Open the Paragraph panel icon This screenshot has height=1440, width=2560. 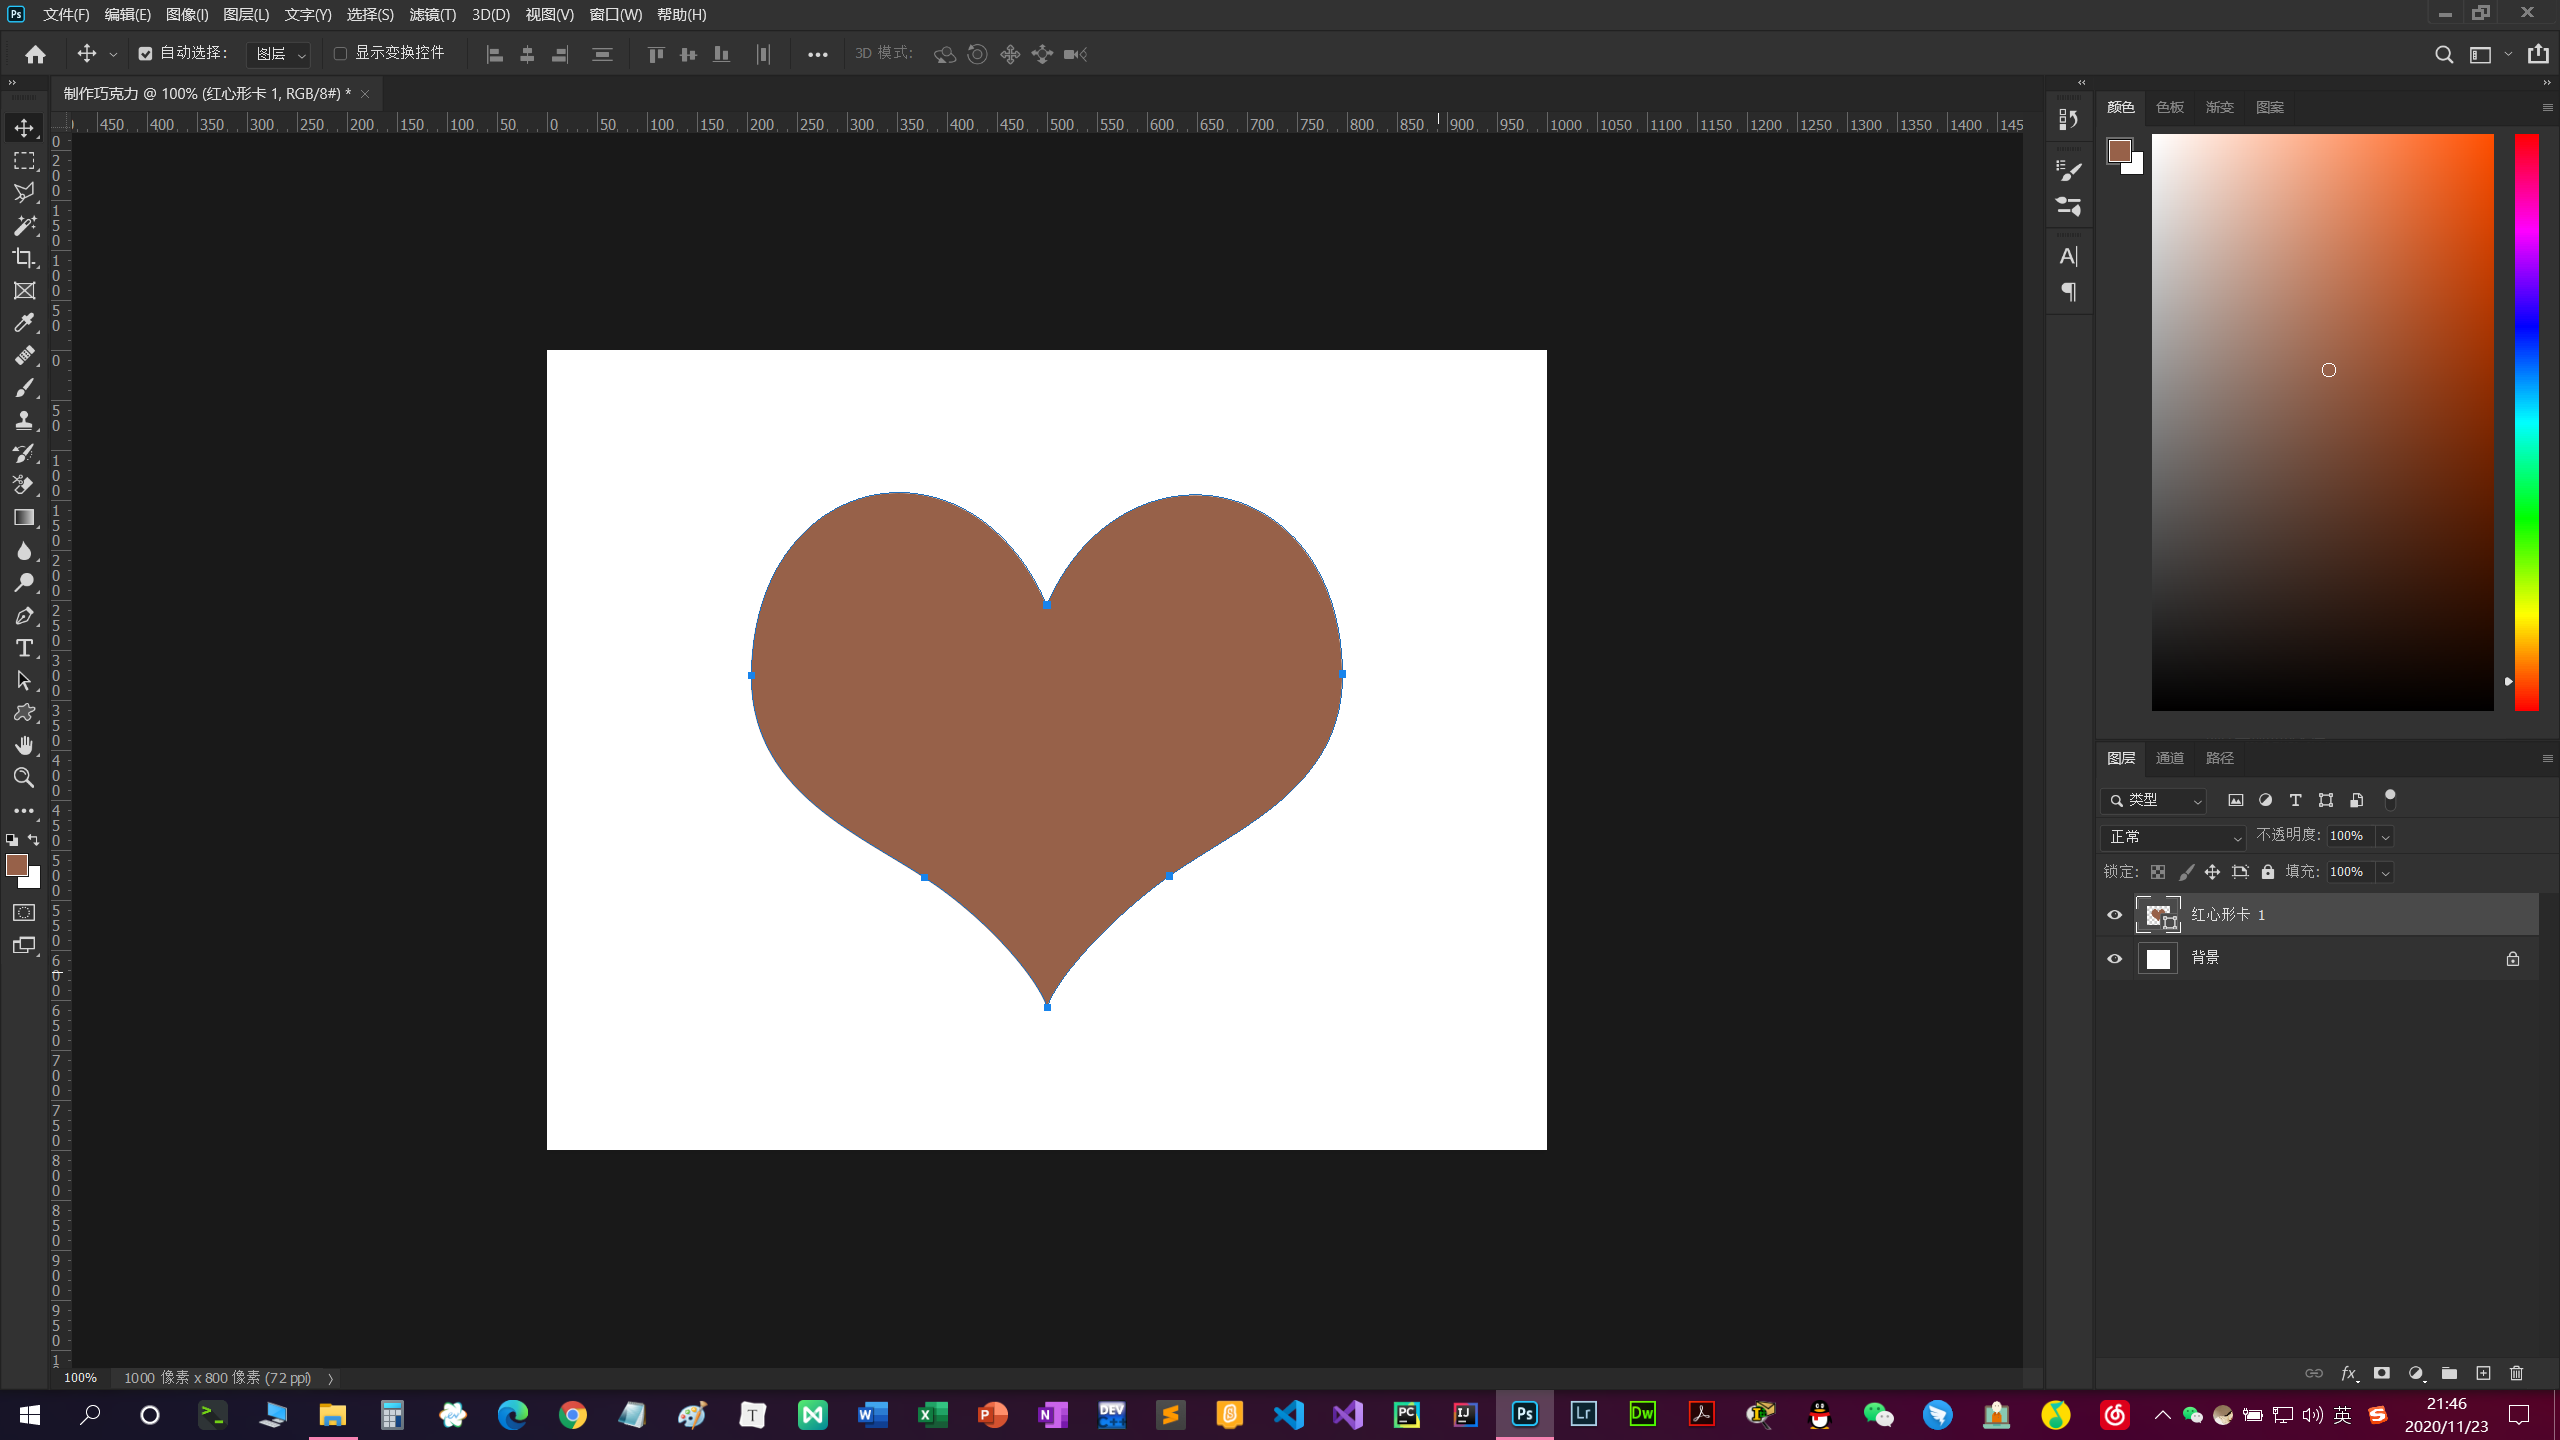2069,292
